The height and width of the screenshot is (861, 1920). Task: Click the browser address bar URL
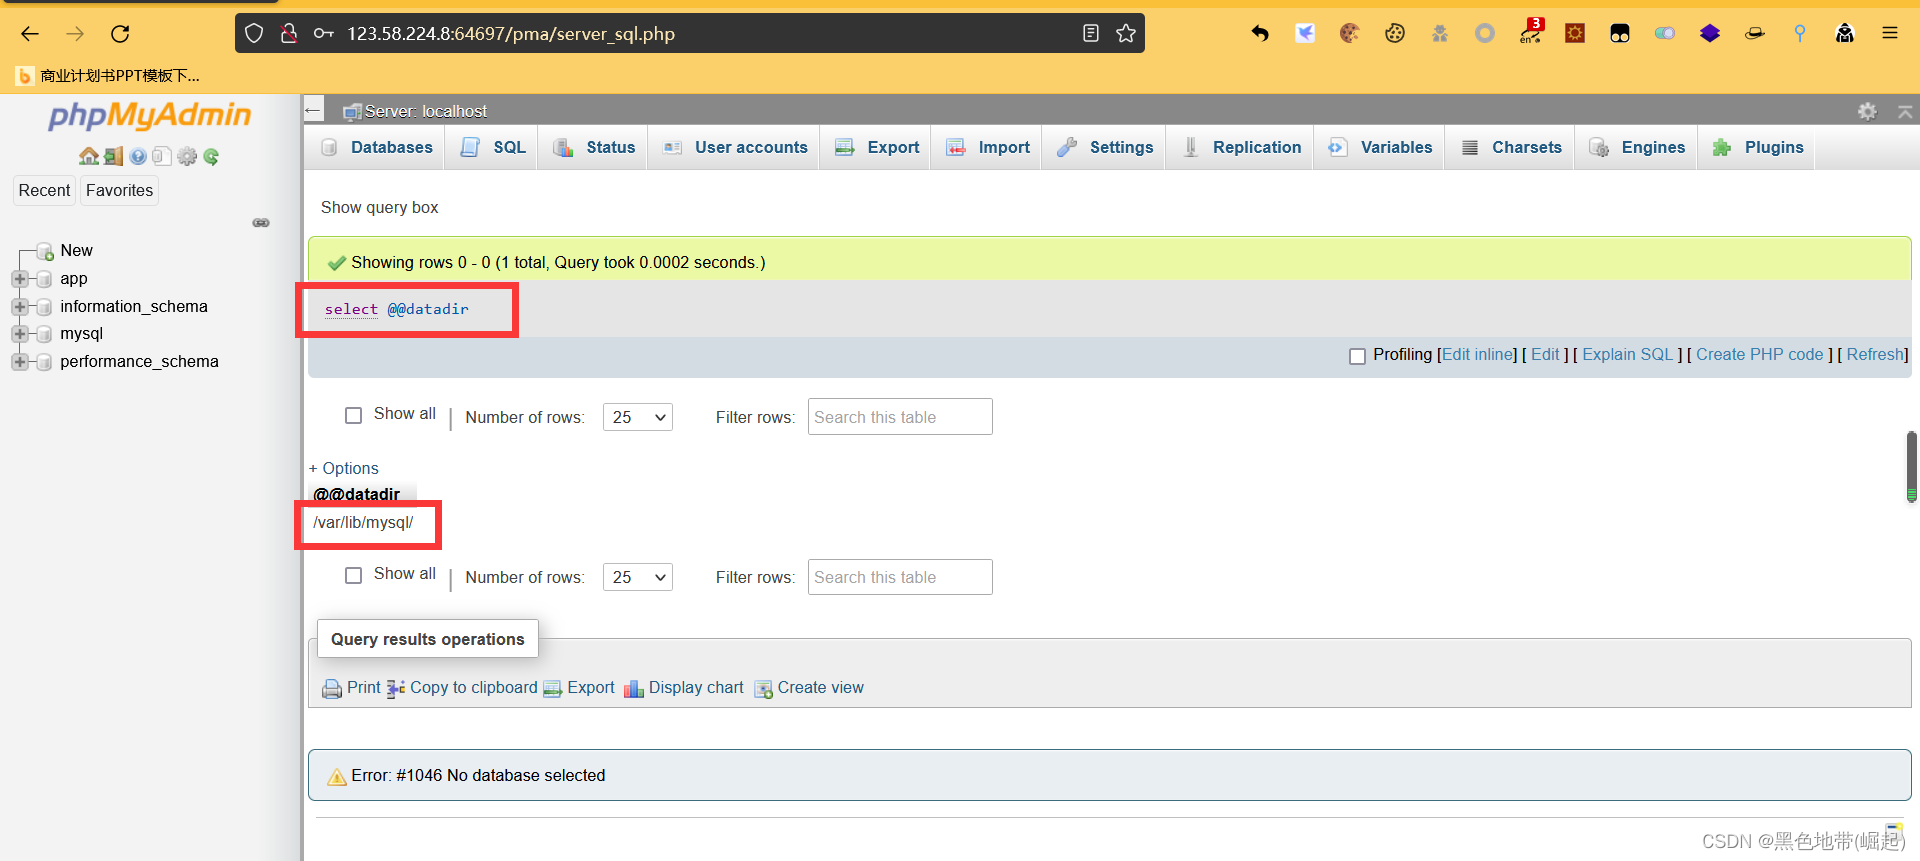[x=511, y=33]
